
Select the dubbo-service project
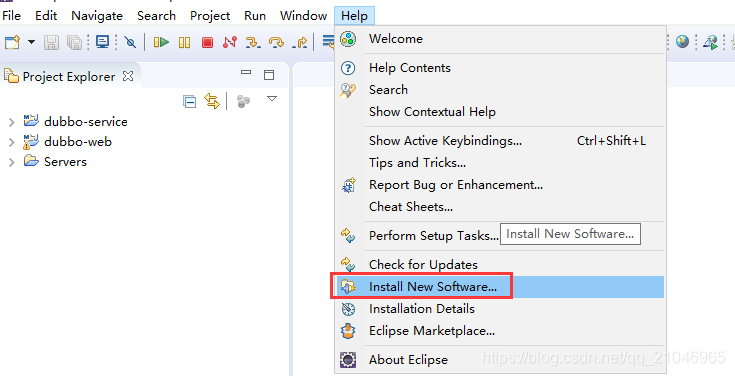point(86,121)
